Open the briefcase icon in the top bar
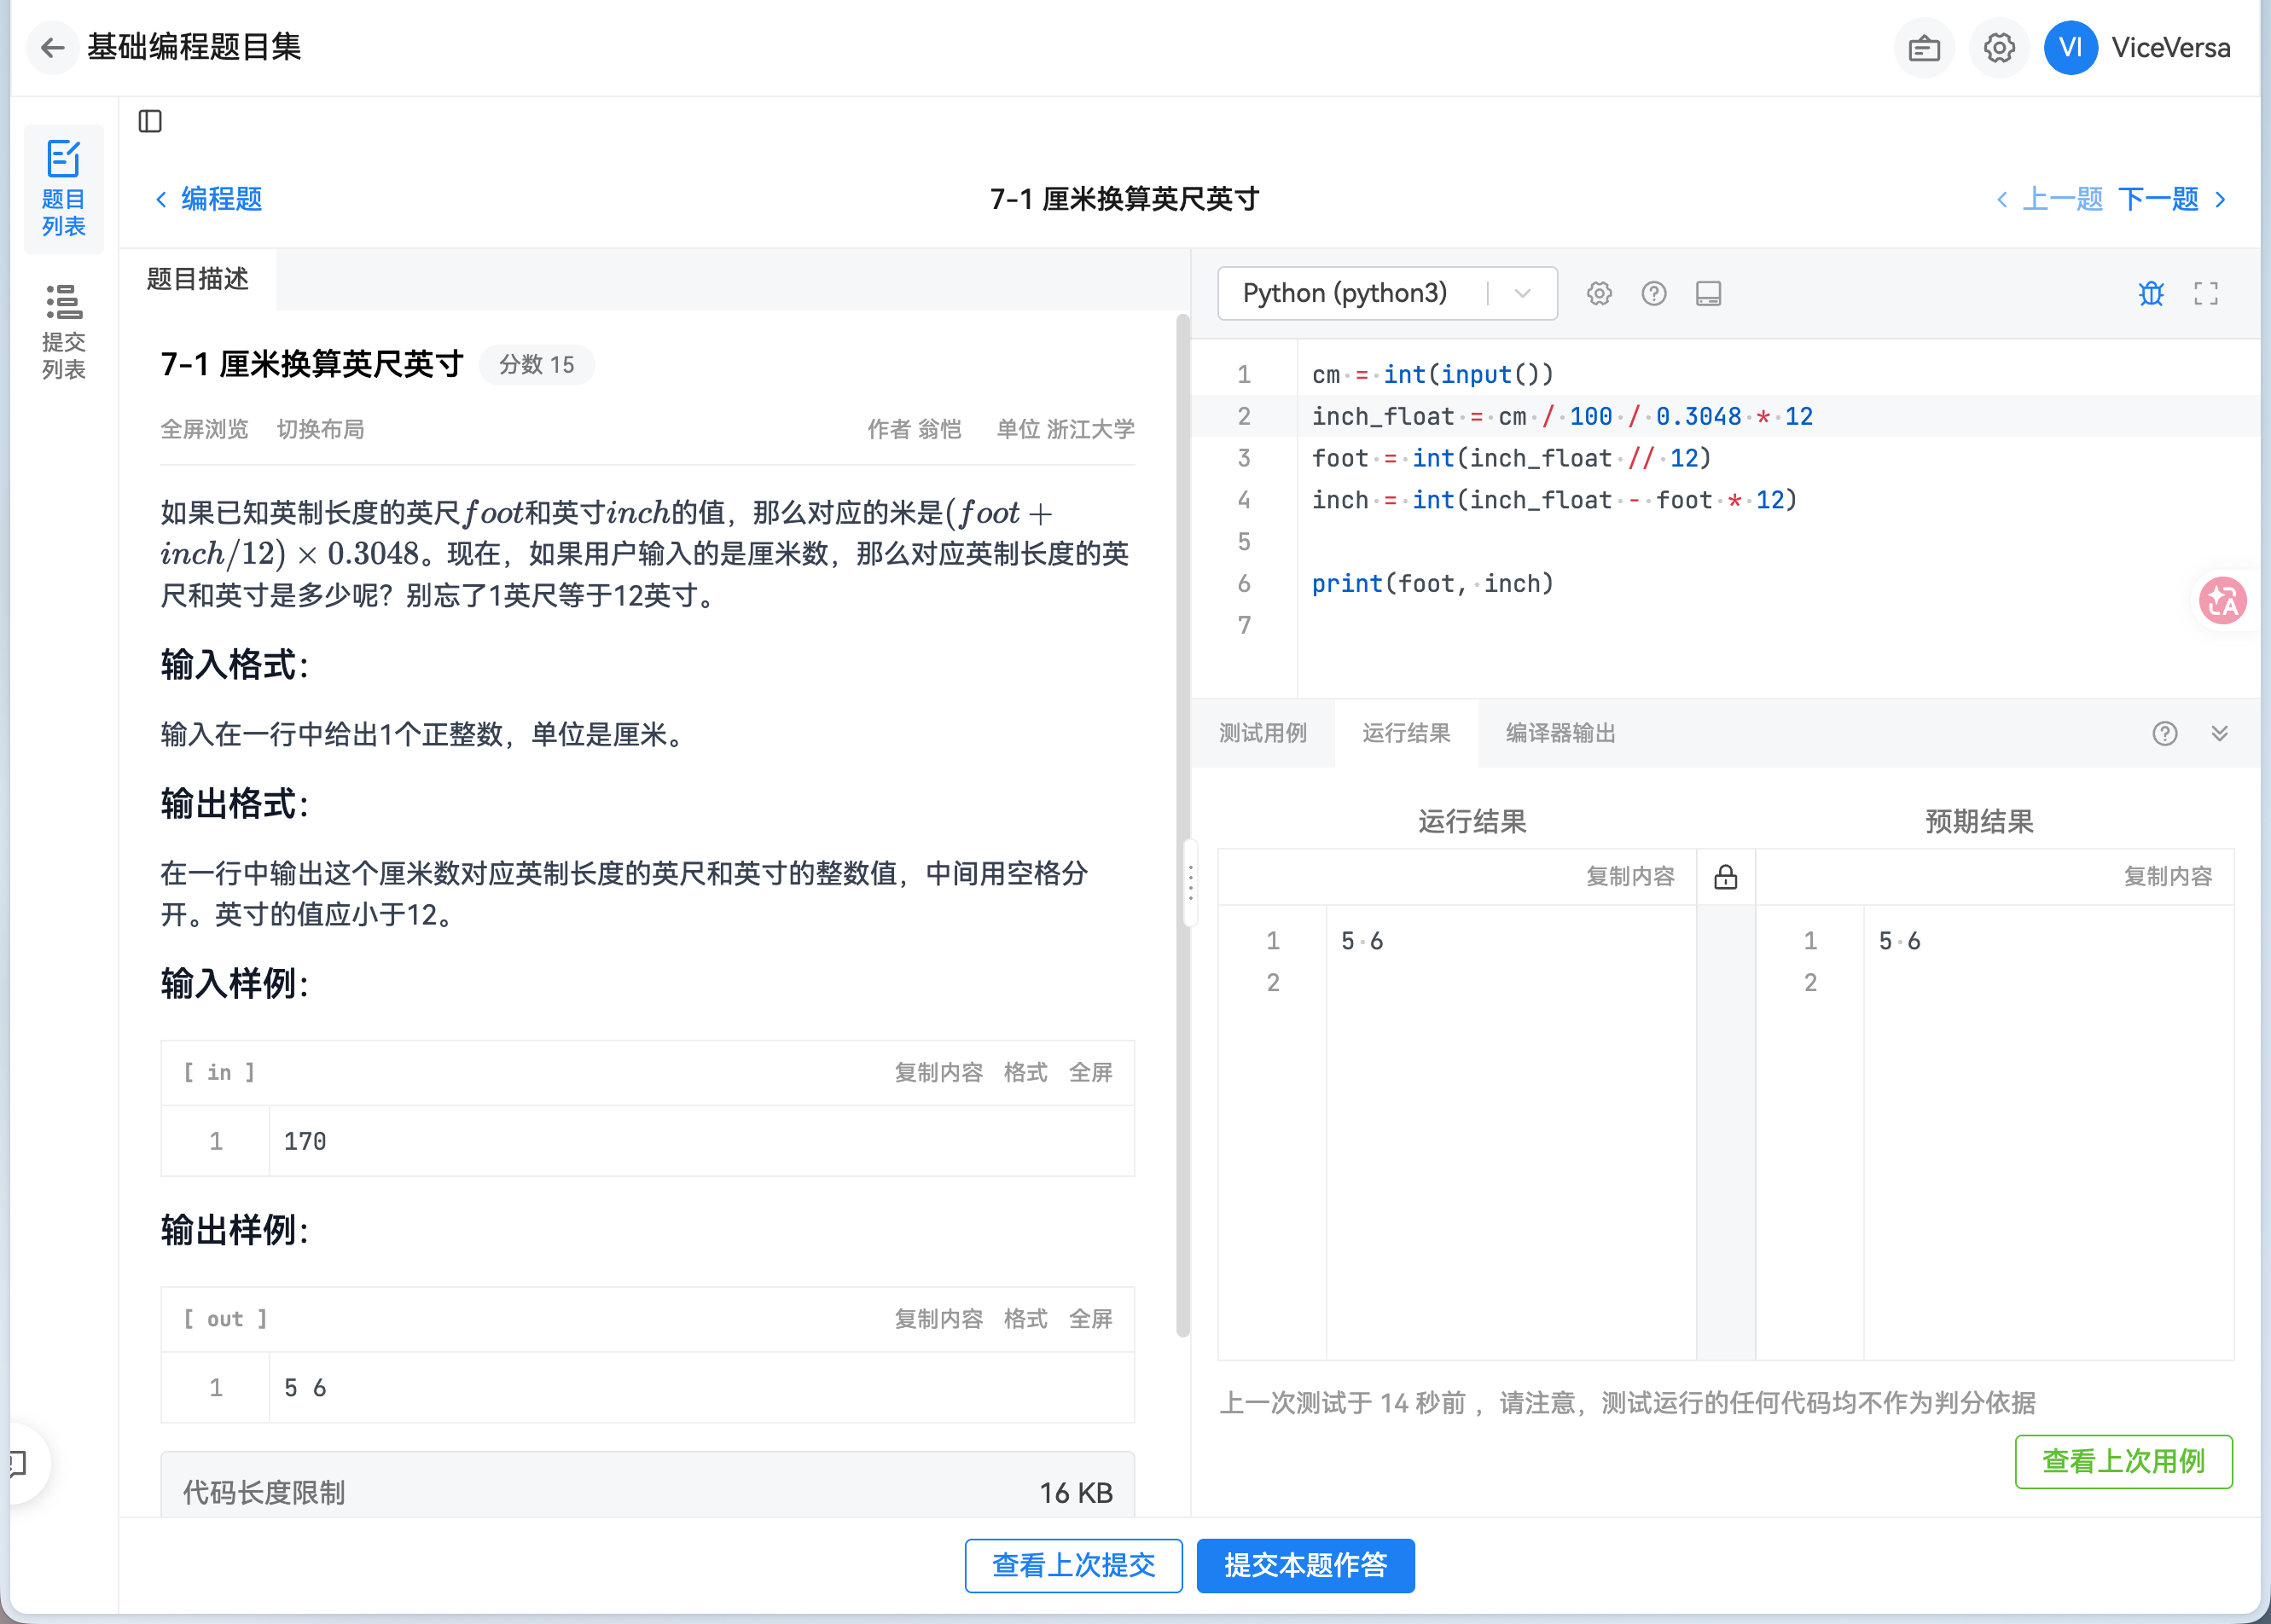This screenshot has height=1624, width=2271. [1923, 48]
